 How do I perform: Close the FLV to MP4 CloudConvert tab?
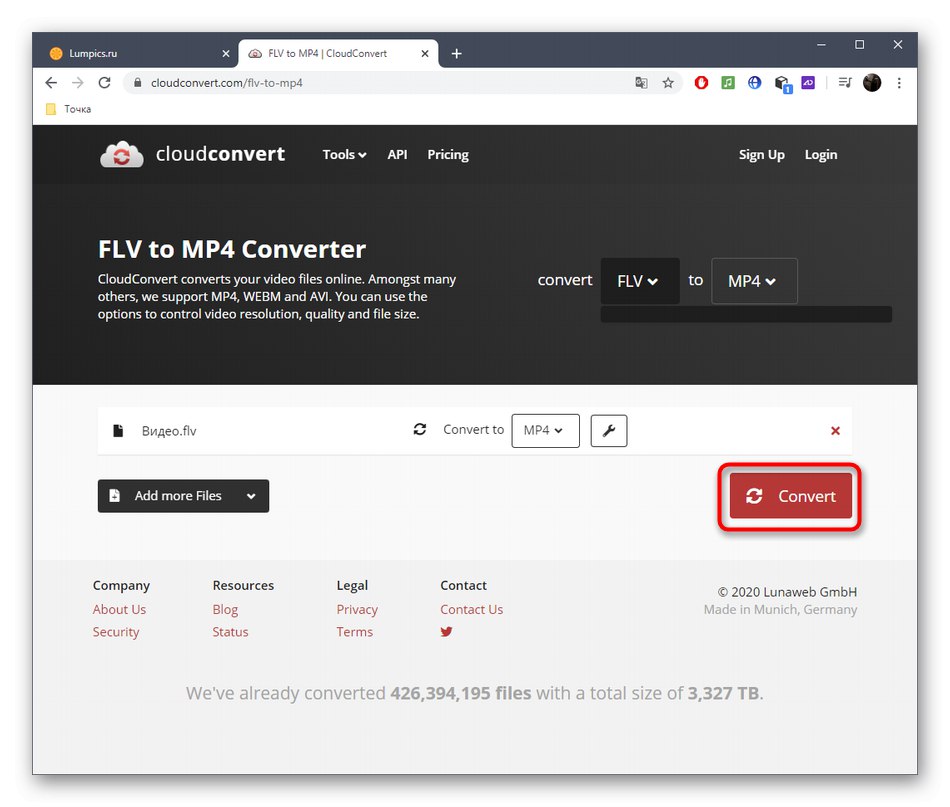(x=425, y=53)
